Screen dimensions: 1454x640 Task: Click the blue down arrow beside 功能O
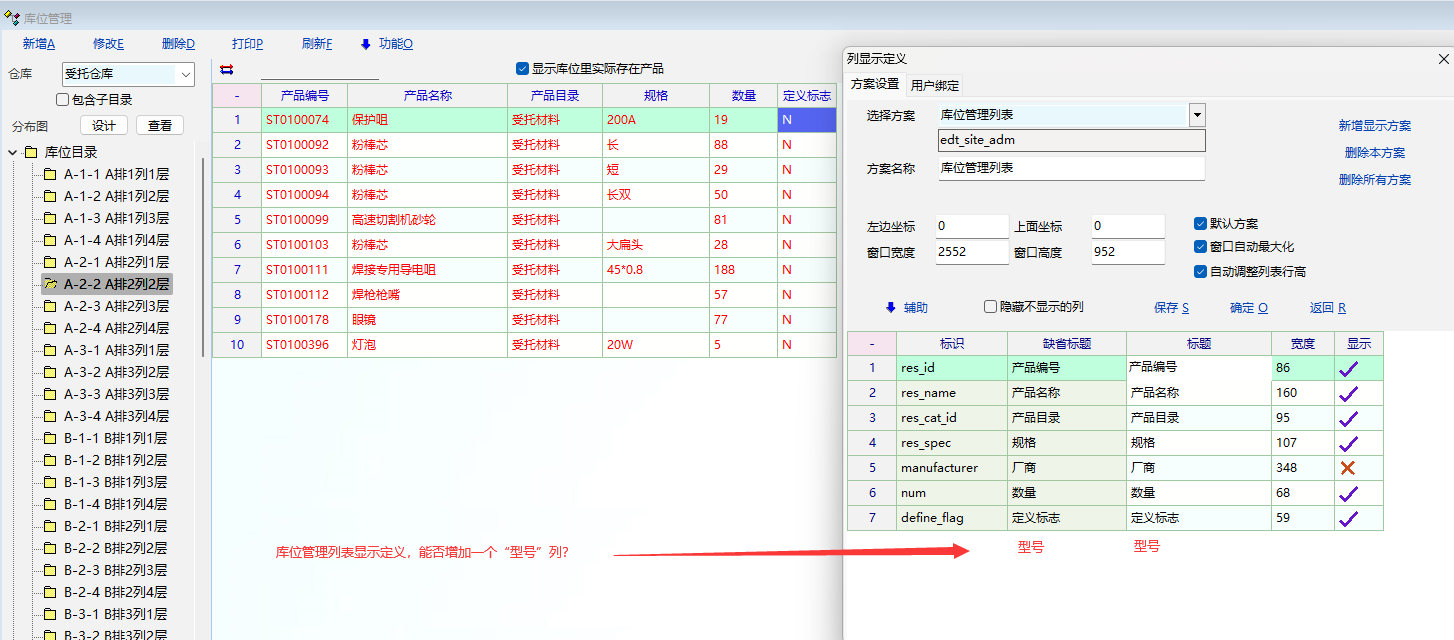pos(366,44)
